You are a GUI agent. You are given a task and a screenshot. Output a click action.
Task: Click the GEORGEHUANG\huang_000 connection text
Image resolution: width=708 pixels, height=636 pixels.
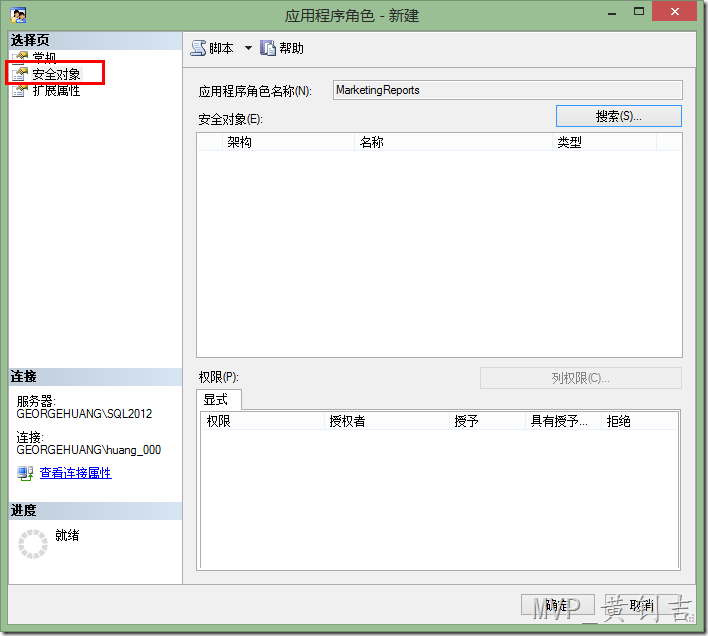pyautogui.click(x=88, y=450)
